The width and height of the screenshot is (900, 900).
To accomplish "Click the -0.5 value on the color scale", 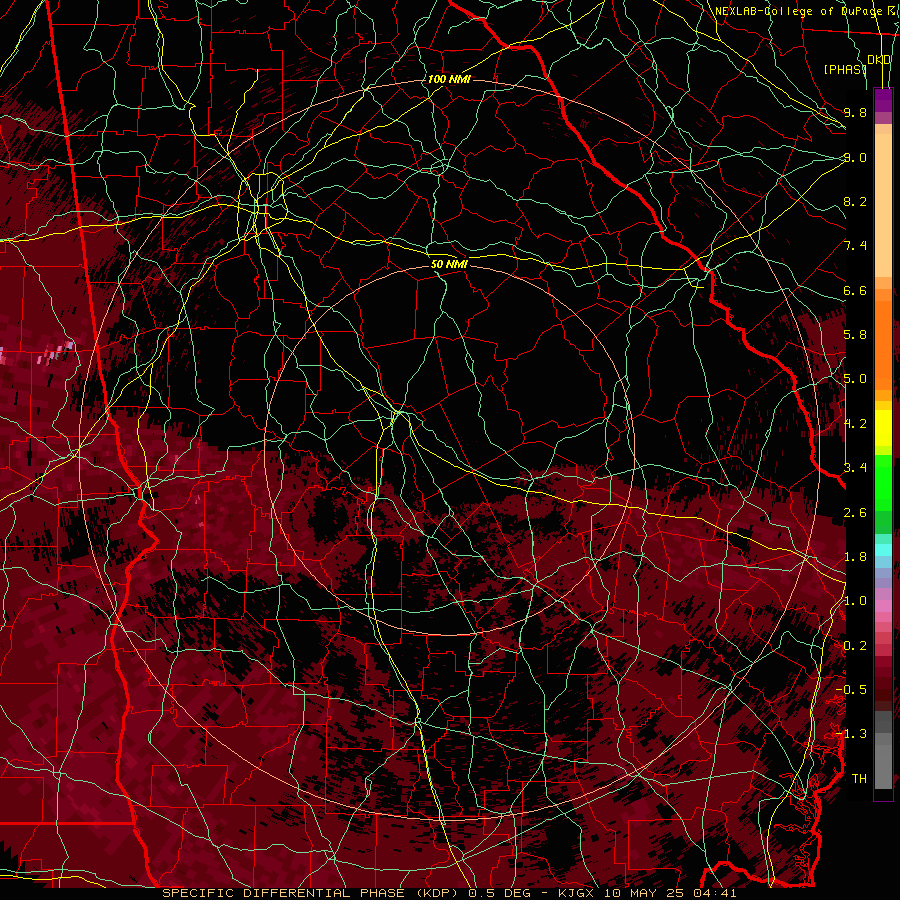I will [851, 689].
